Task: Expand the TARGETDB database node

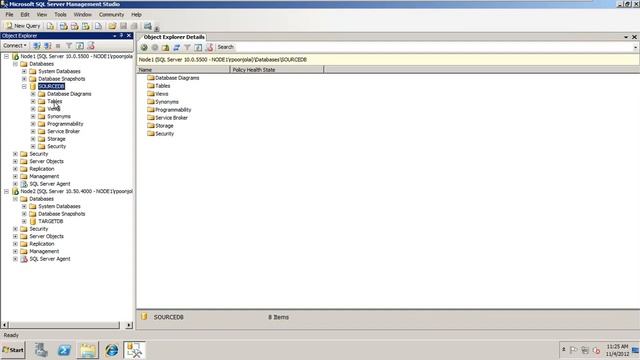Action: (x=24, y=221)
